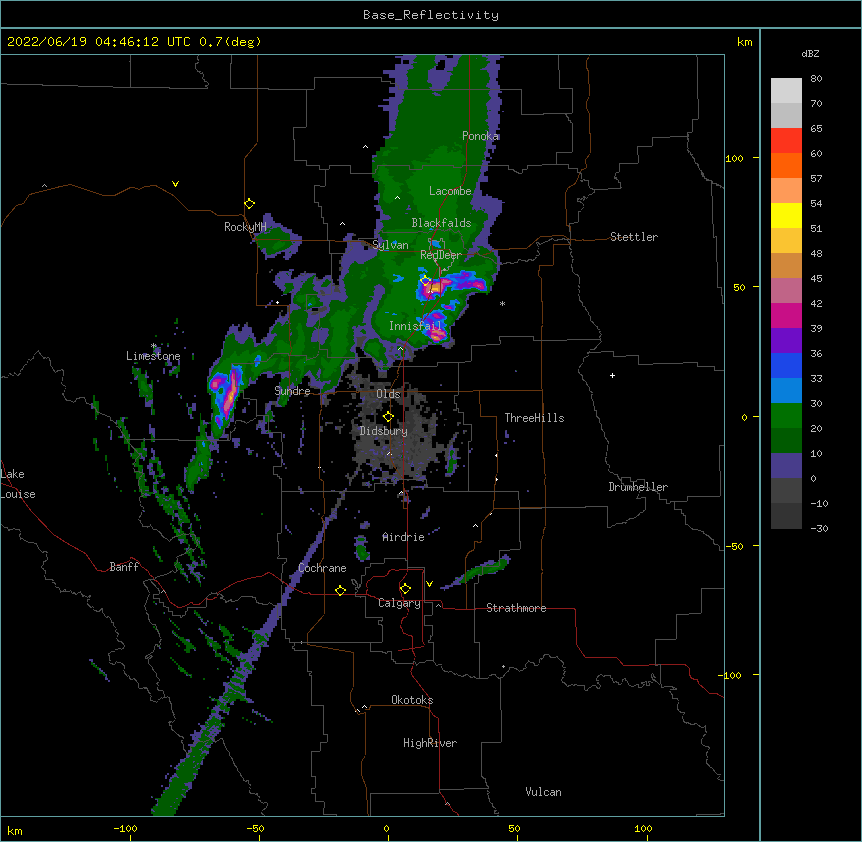The width and height of the screenshot is (862, 842).
Task: Click the white asterisk marker above Limestone
Action: 154,346
